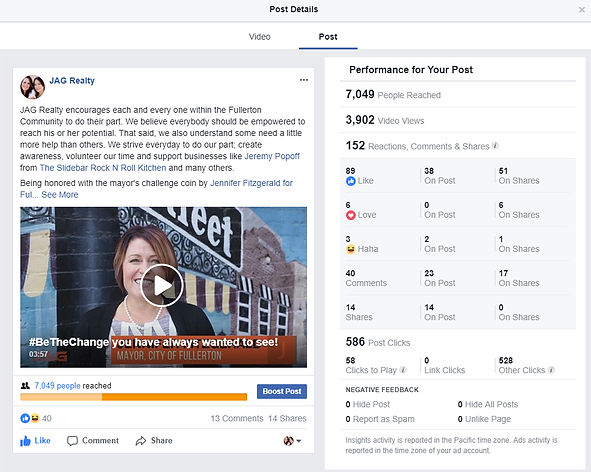
Task: View the 13 Comments on the post
Action: tap(237, 418)
